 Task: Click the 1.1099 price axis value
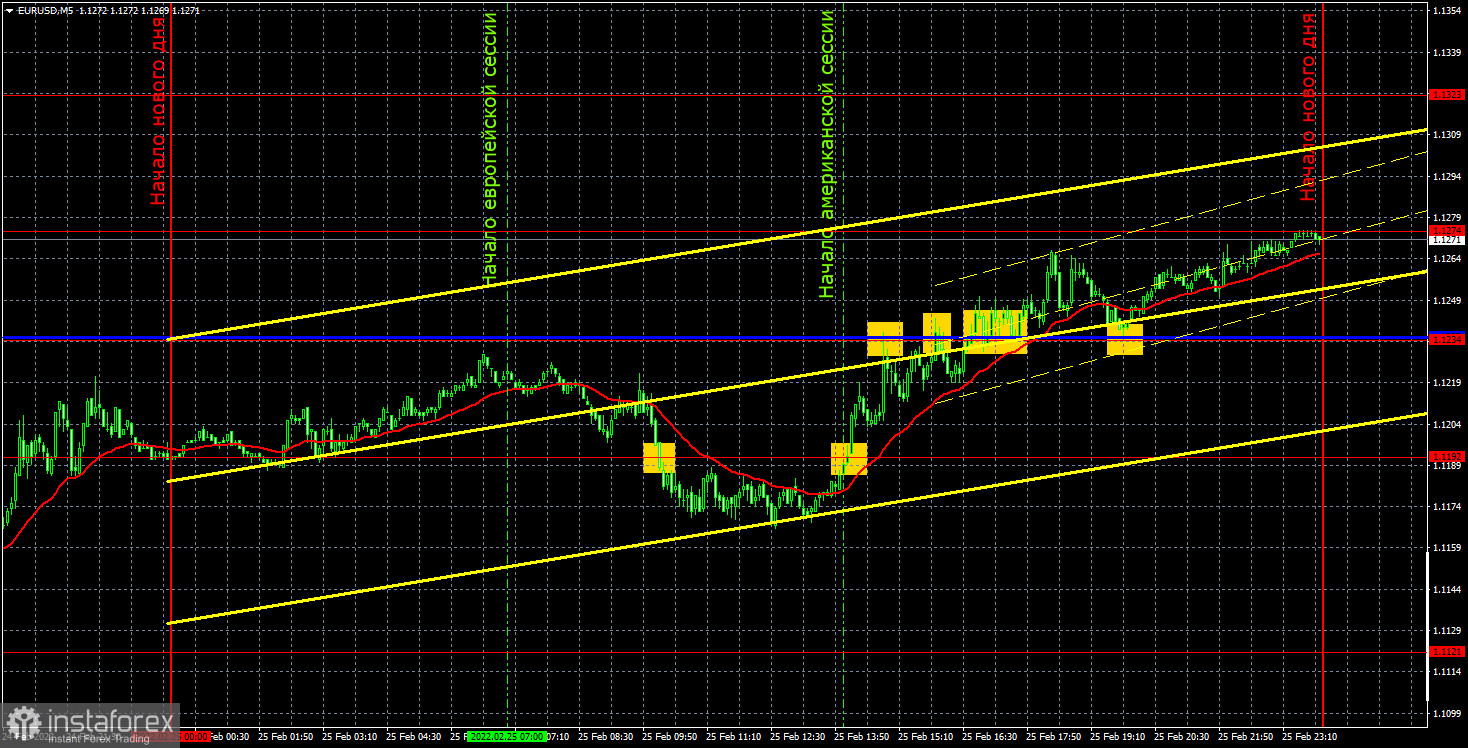(x=1447, y=714)
